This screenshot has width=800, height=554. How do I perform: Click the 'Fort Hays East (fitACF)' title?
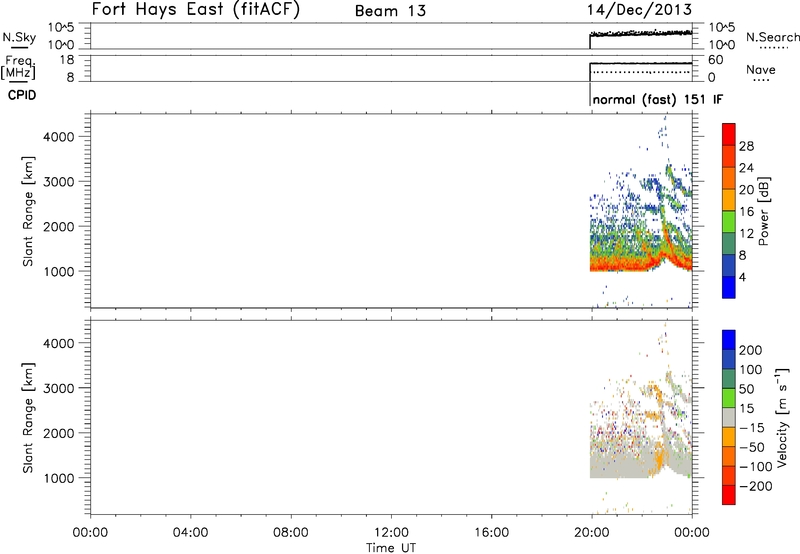pos(195,9)
